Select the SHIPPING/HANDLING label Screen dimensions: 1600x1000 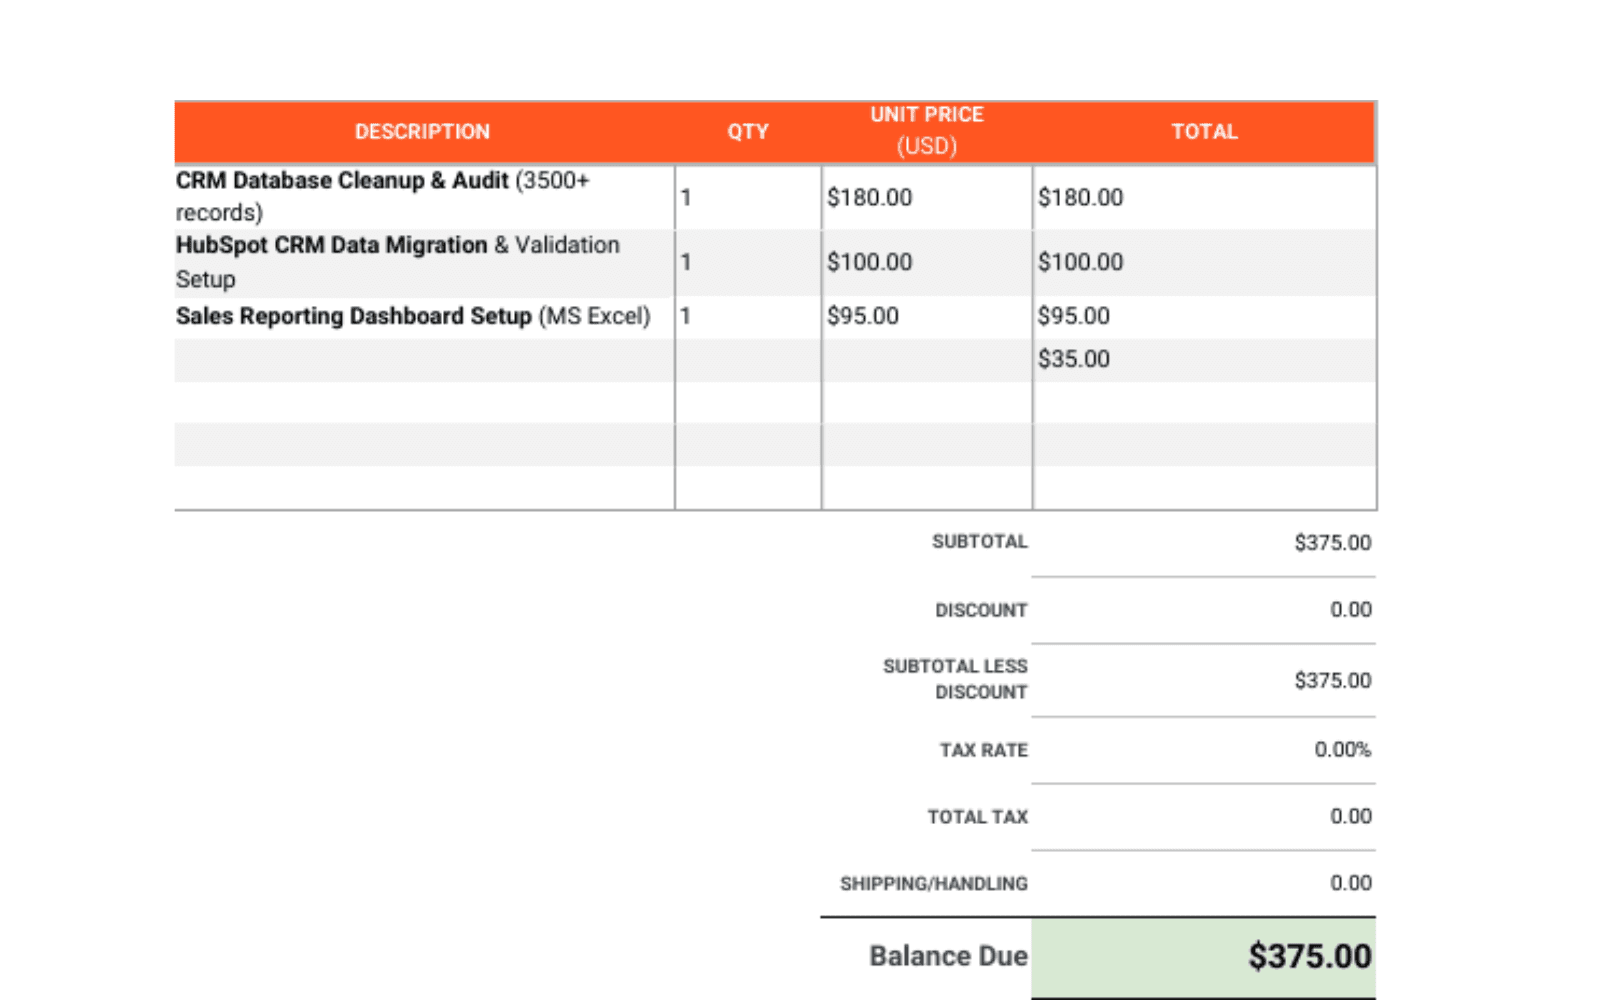tap(934, 884)
